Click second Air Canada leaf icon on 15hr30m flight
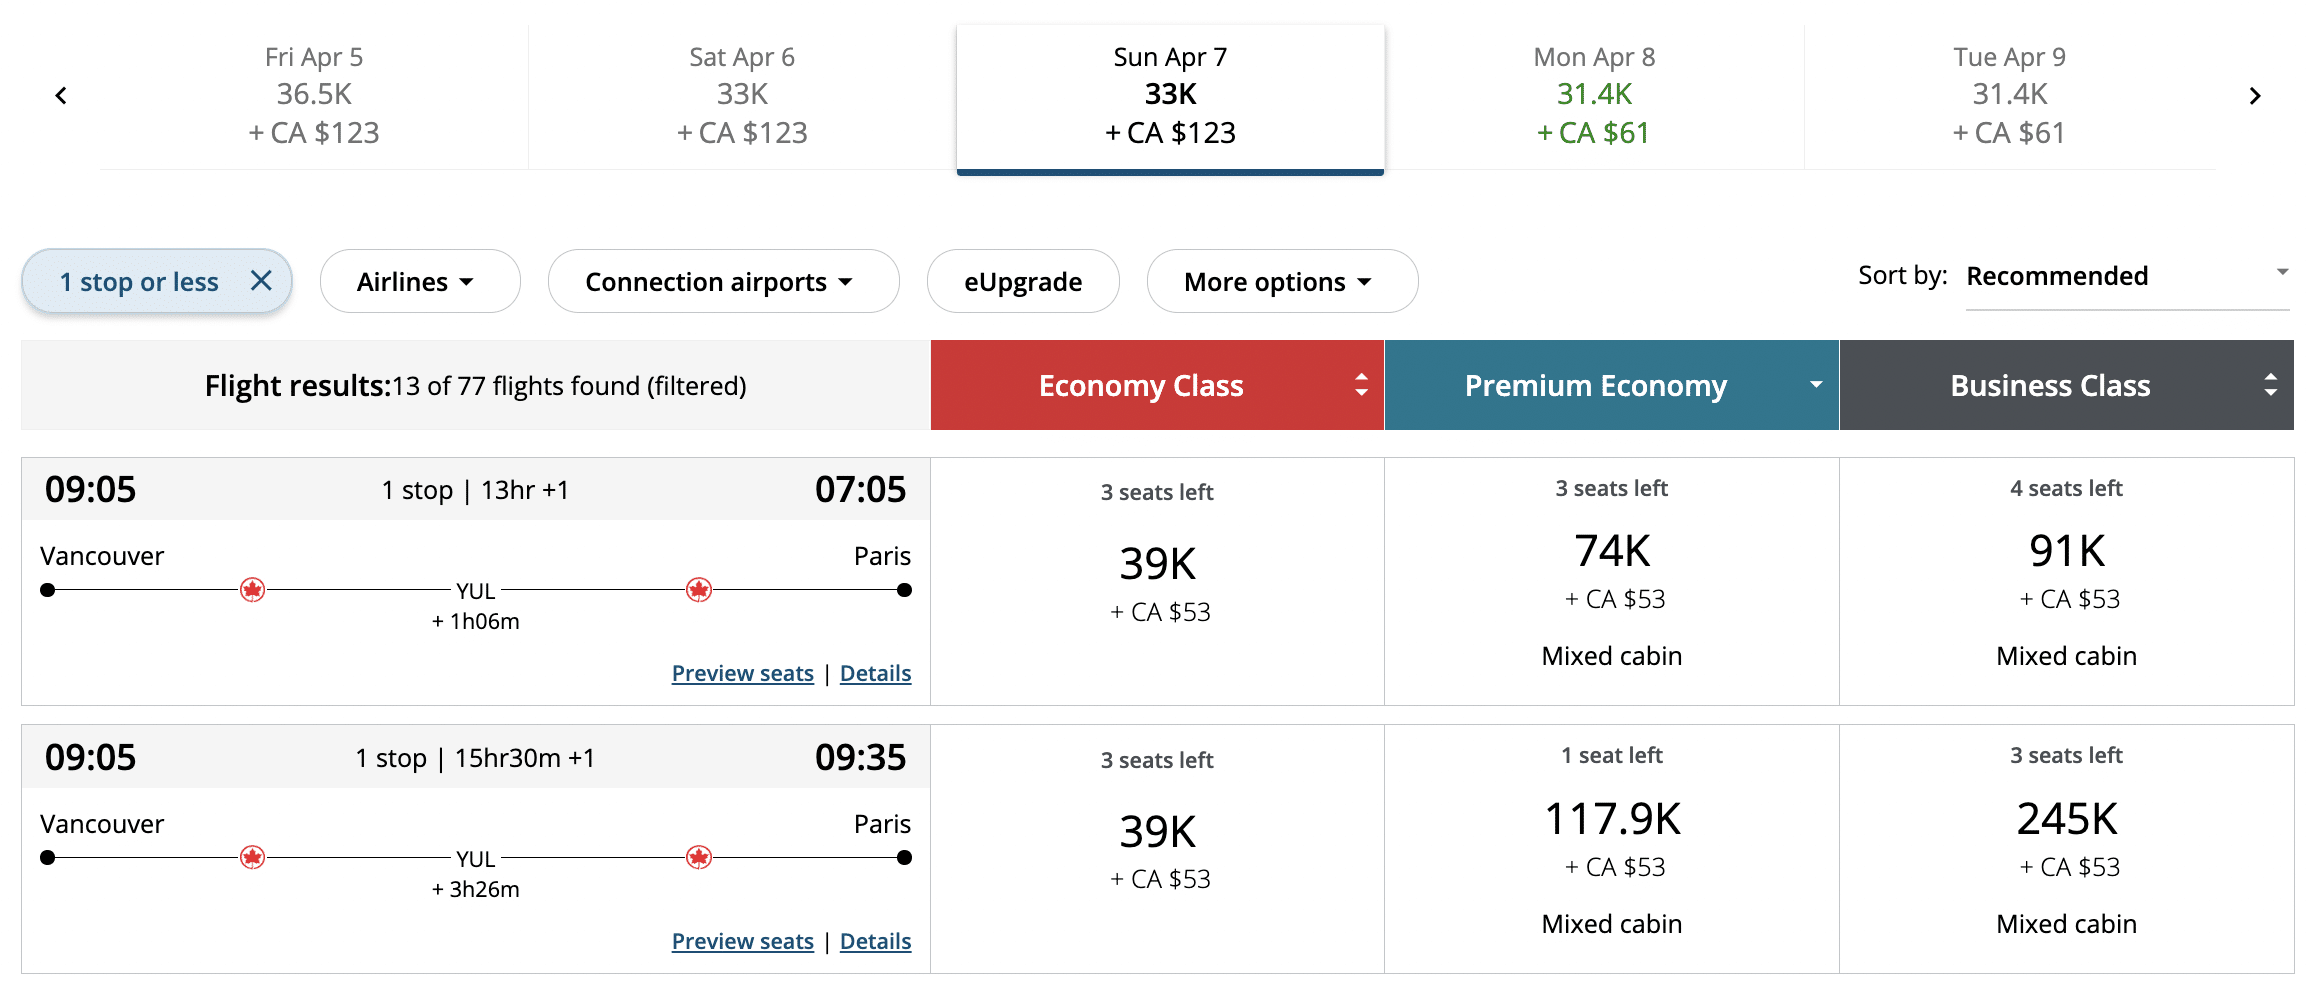The height and width of the screenshot is (986, 2308). click(x=699, y=858)
